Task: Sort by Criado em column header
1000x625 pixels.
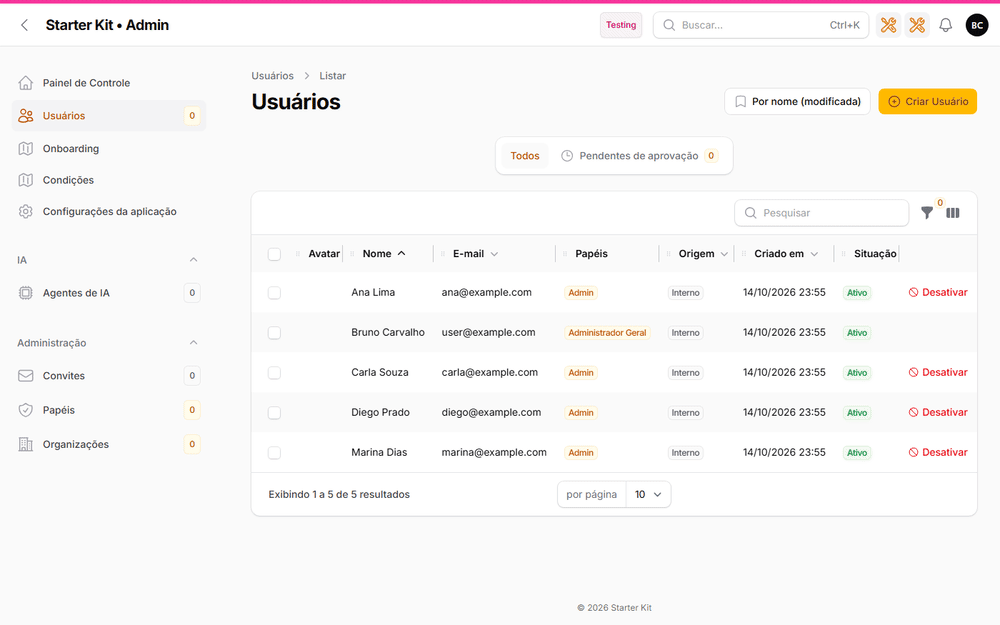Action: tap(786, 254)
